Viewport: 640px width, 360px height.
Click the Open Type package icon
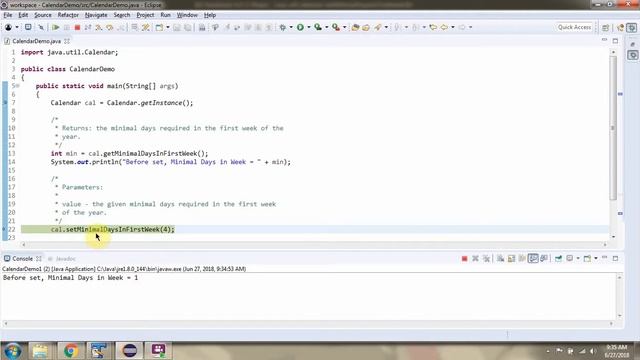[x=355, y=27]
